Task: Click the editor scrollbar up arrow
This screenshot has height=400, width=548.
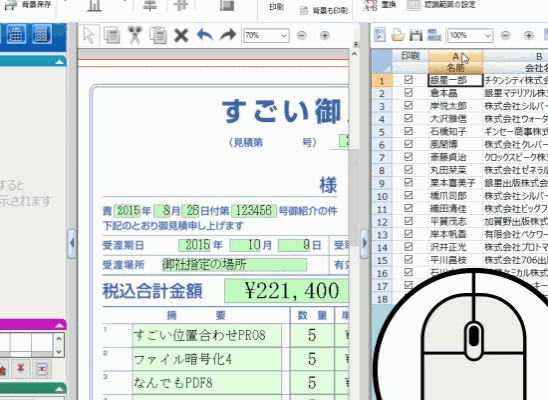Action: pyautogui.click(x=354, y=54)
